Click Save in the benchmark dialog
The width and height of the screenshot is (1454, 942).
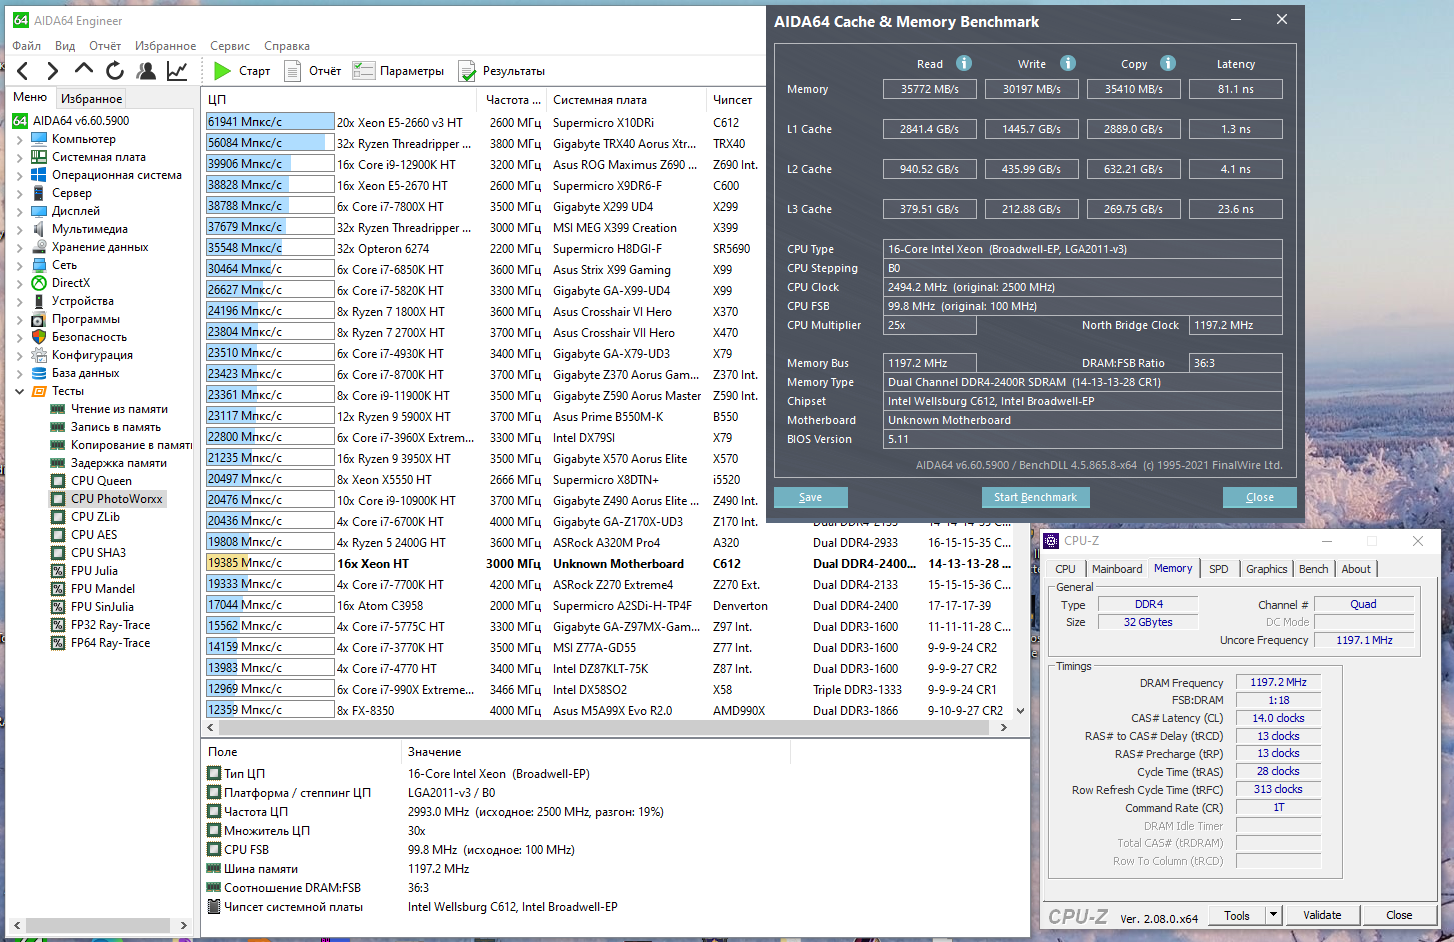(x=811, y=497)
